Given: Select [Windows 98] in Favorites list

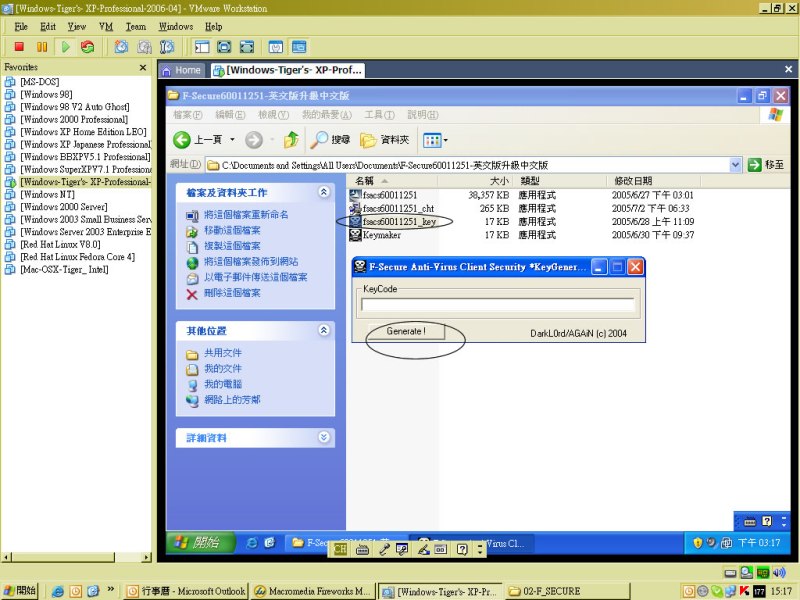Looking at the screenshot, I should click(46, 94).
